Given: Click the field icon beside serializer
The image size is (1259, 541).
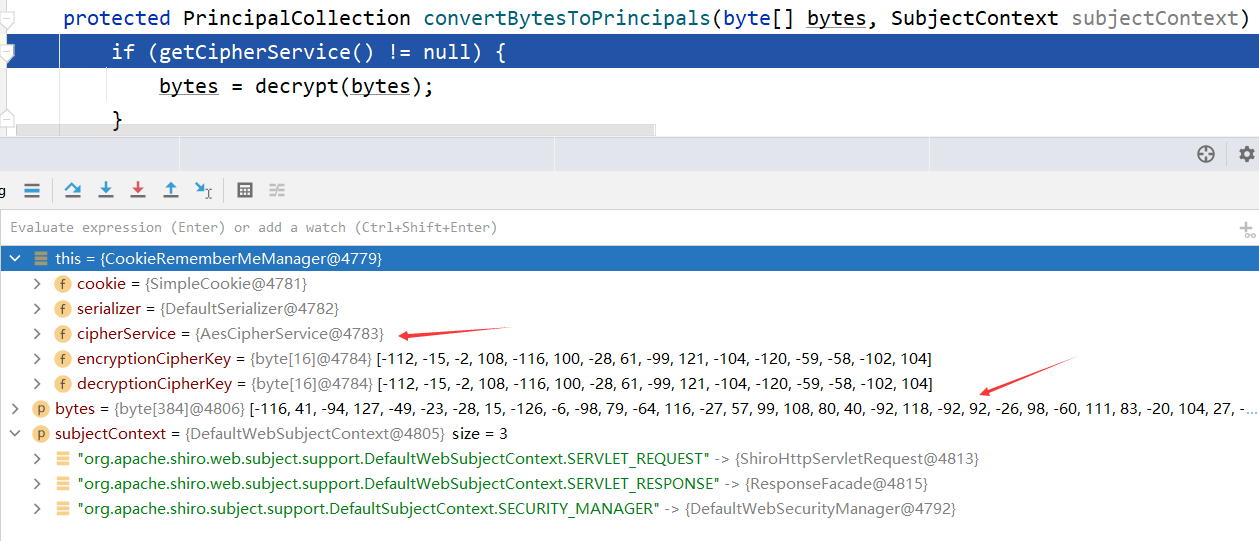Looking at the screenshot, I should coord(62,308).
